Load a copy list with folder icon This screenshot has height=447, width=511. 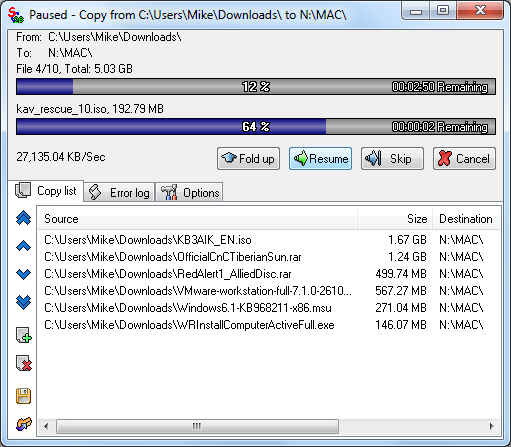coord(24,424)
